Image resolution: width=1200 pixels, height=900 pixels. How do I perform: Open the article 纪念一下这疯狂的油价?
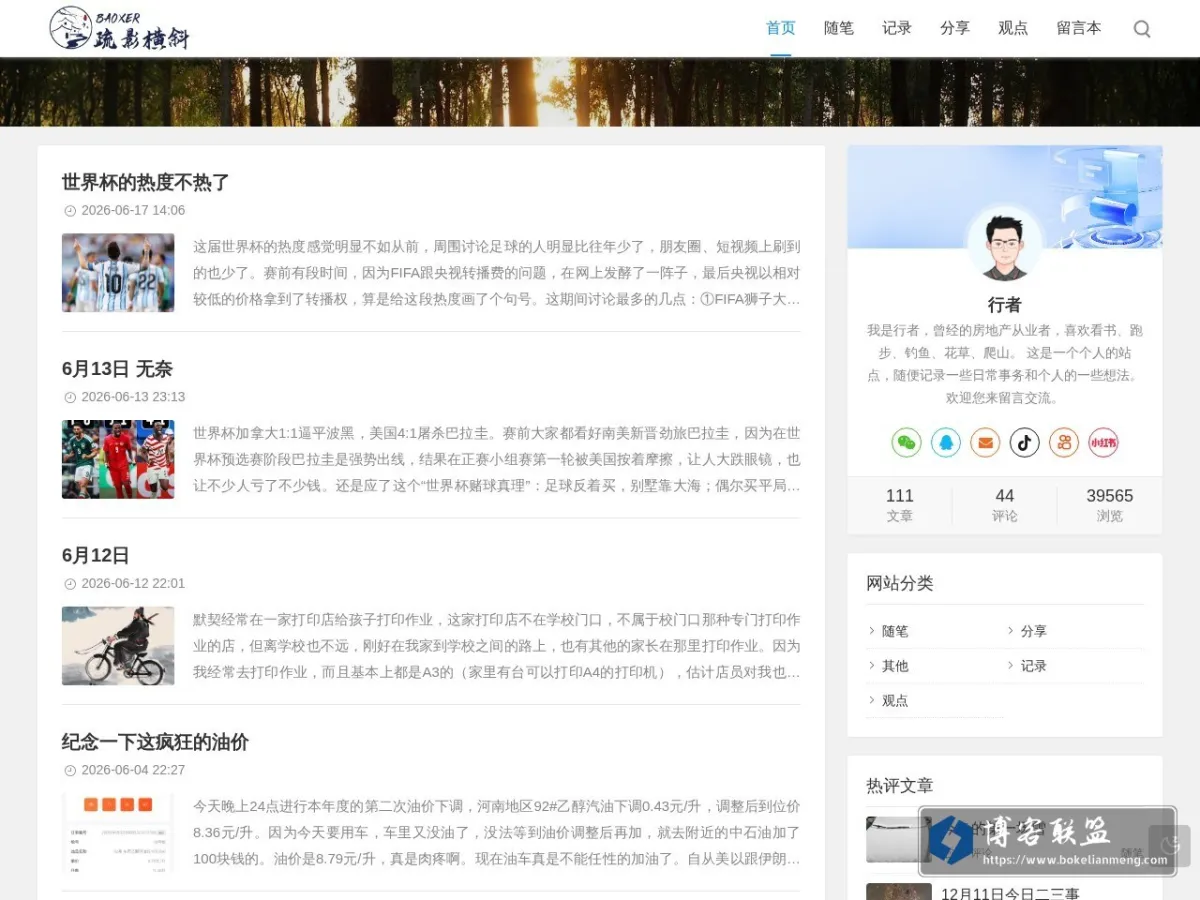pos(155,742)
